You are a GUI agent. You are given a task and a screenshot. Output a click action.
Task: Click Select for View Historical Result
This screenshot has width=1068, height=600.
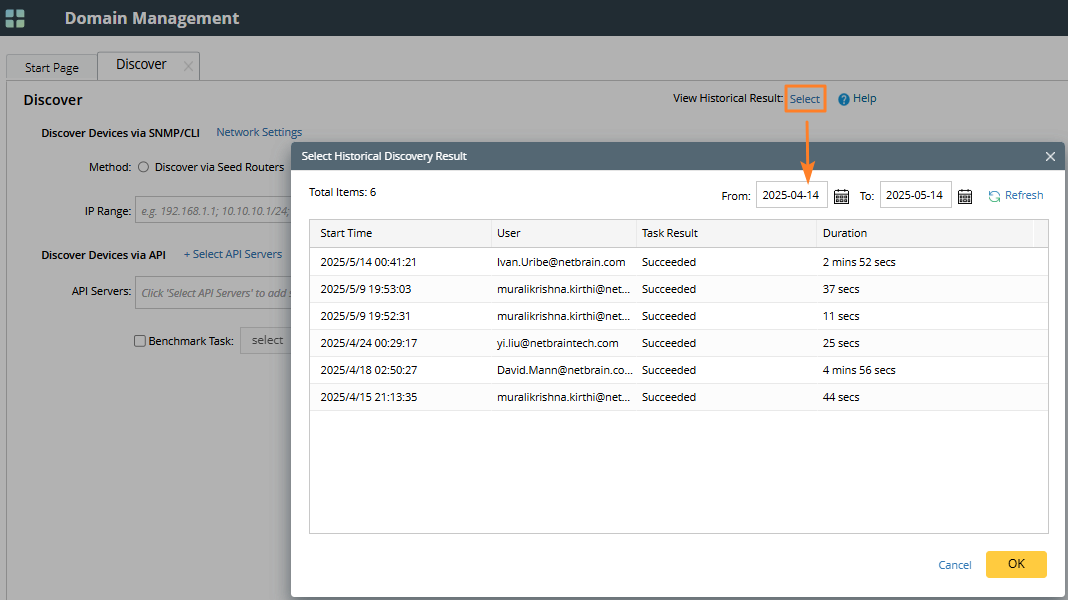[x=805, y=99]
